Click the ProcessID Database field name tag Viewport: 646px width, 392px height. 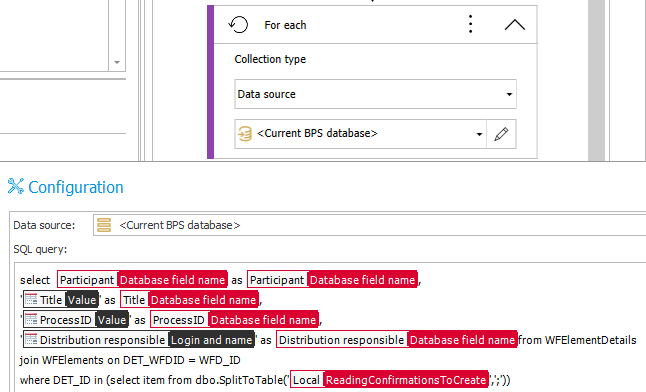[234, 320]
